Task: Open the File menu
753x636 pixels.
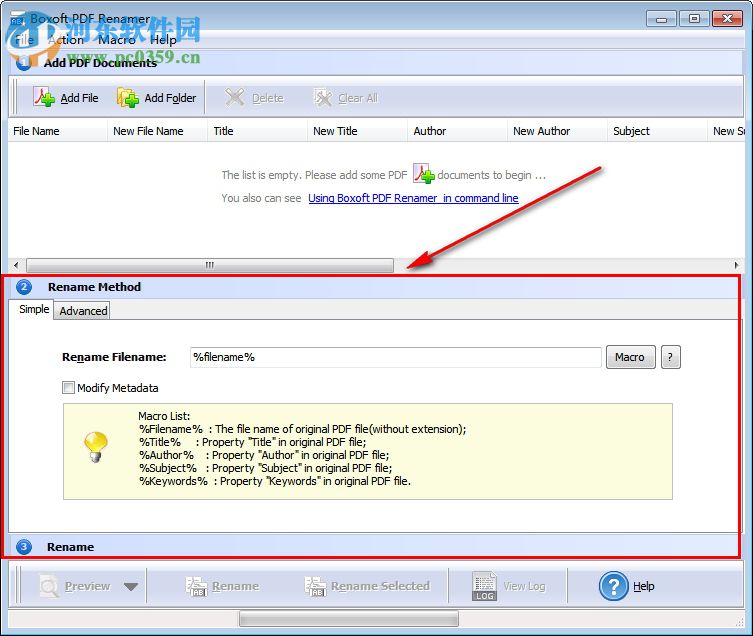Action: (x=24, y=40)
